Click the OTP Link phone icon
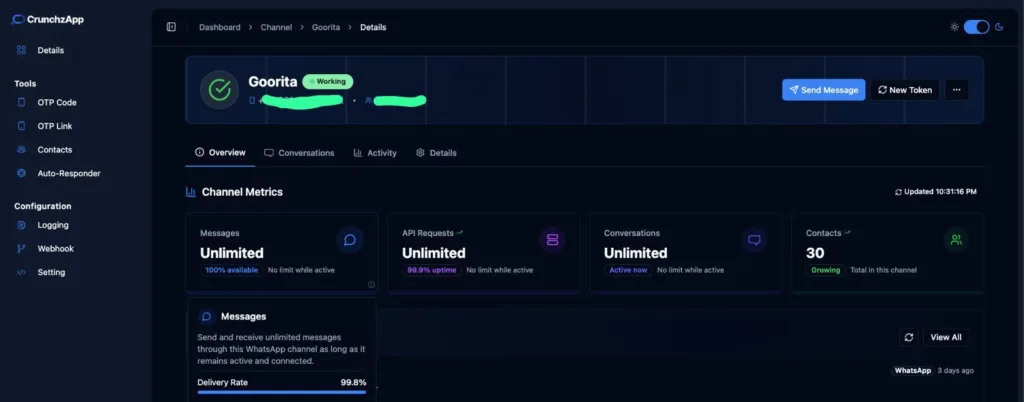The width and height of the screenshot is (1024, 402). pos(22,126)
